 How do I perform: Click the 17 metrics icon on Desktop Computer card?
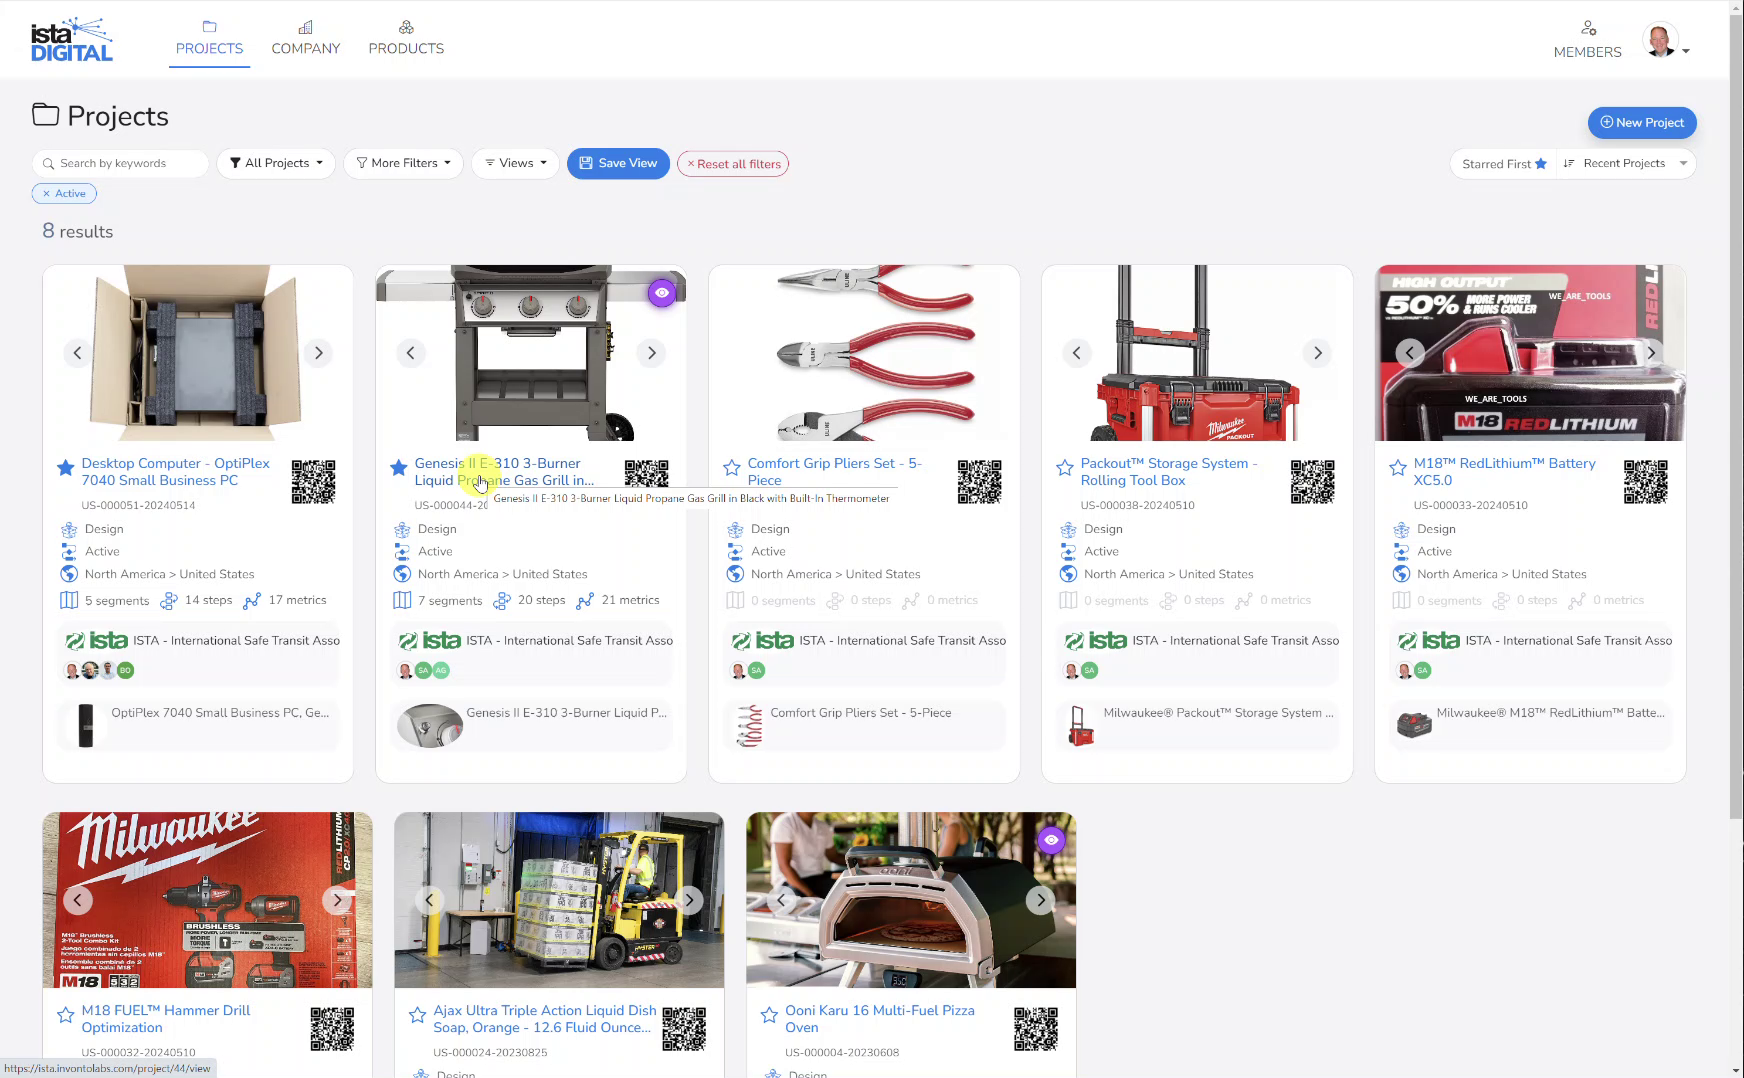(252, 600)
